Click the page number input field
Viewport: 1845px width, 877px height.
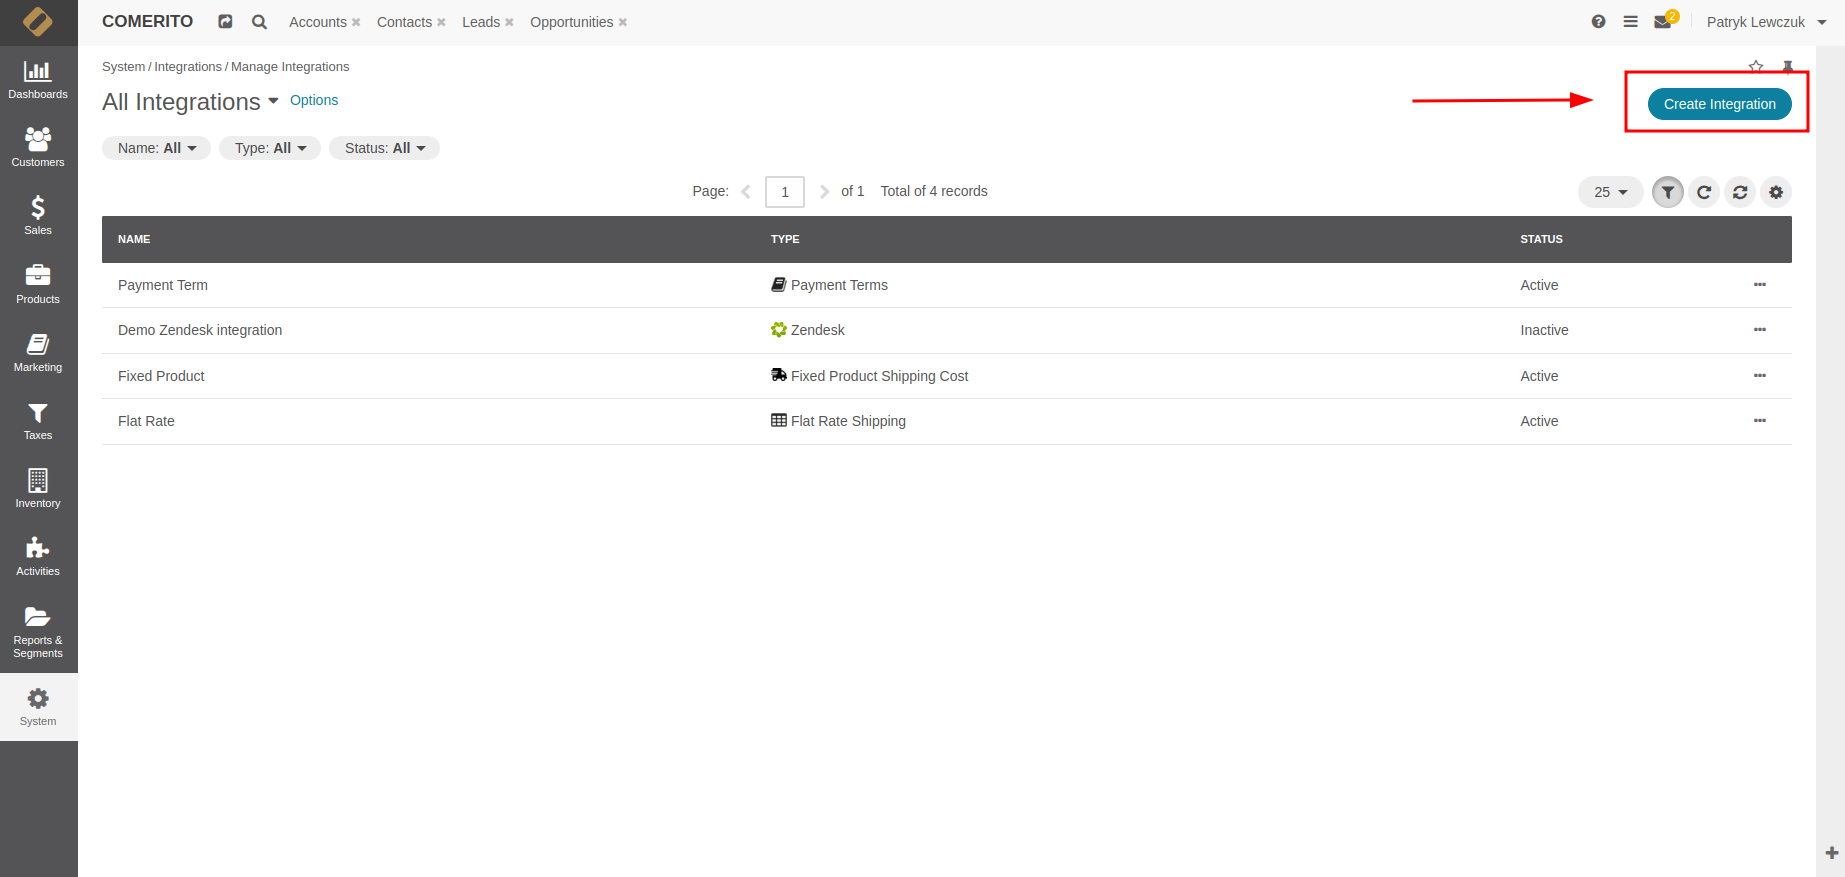[x=784, y=192]
